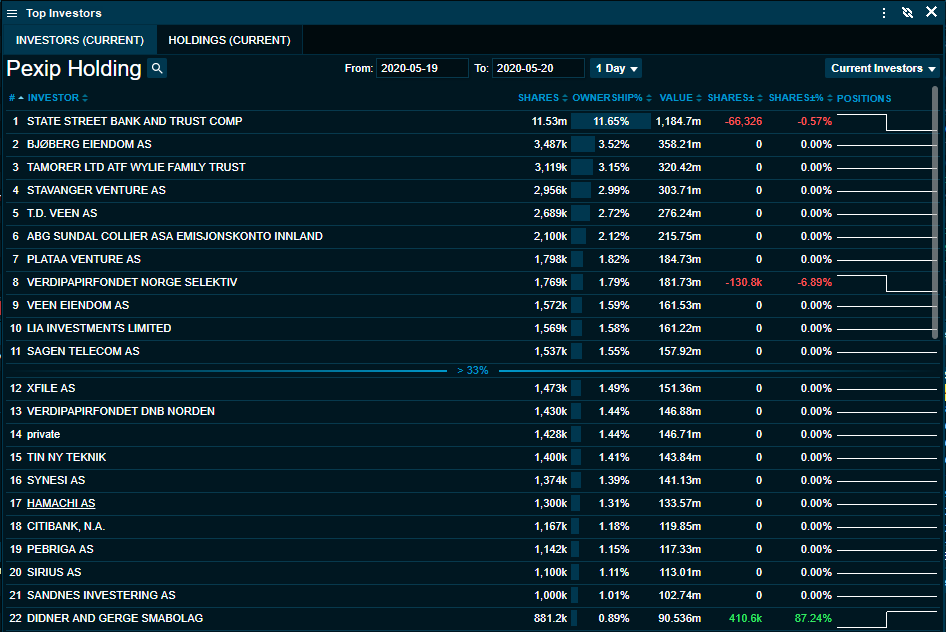Select Citibank, N.A. investor

click(66, 526)
